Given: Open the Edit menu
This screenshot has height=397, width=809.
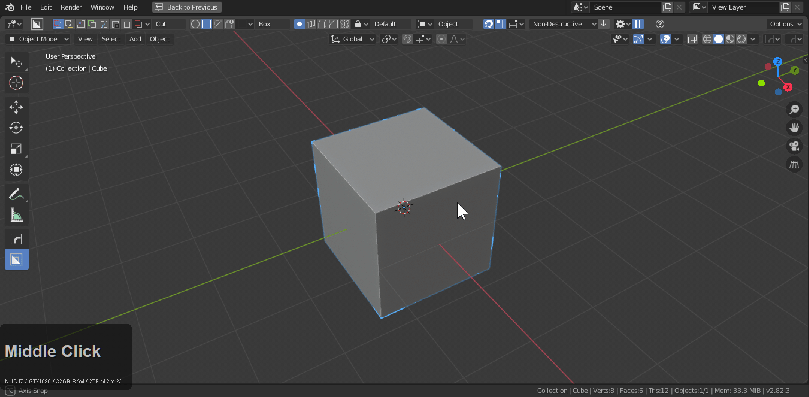Looking at the screenshot, I should tap(46, 8).
